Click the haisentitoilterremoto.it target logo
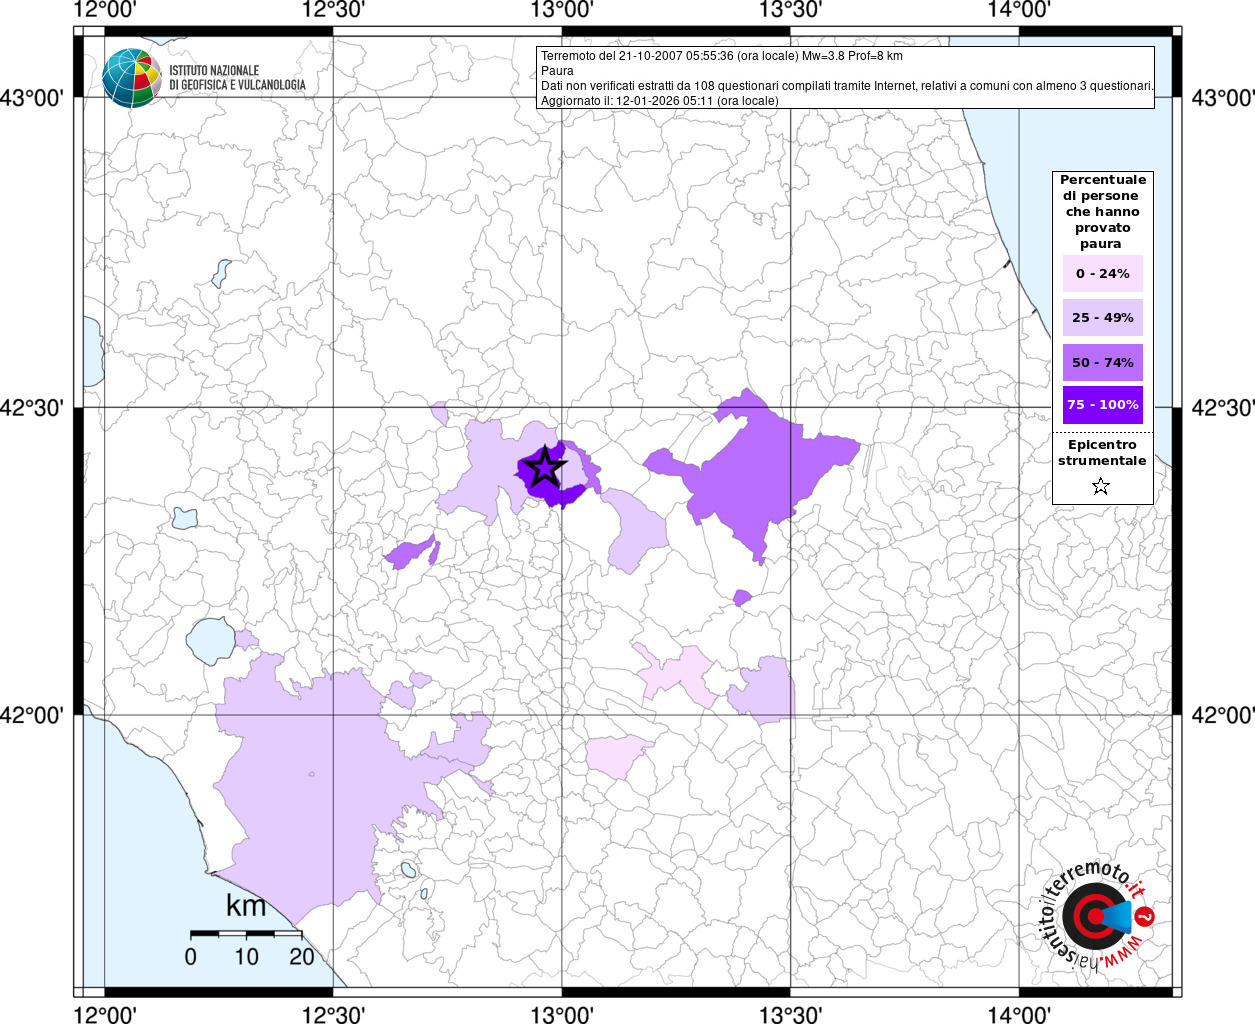Screen dimensions: 1255x1024 [x=1099, y=915]
